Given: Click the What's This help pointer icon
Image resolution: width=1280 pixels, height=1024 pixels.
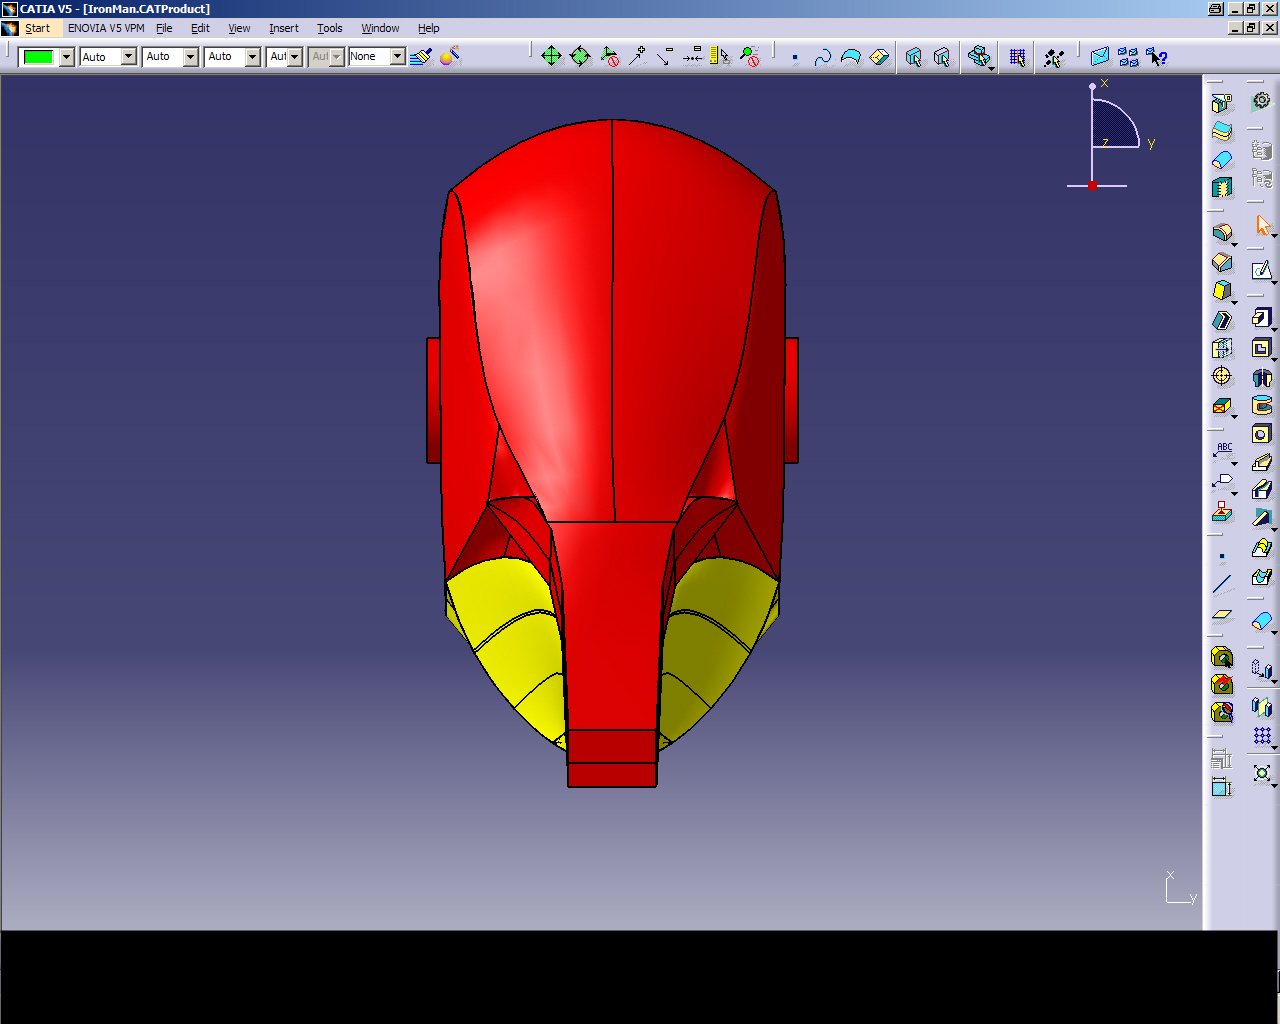Looking at the screenshot, I should (x=1157, y=57).
